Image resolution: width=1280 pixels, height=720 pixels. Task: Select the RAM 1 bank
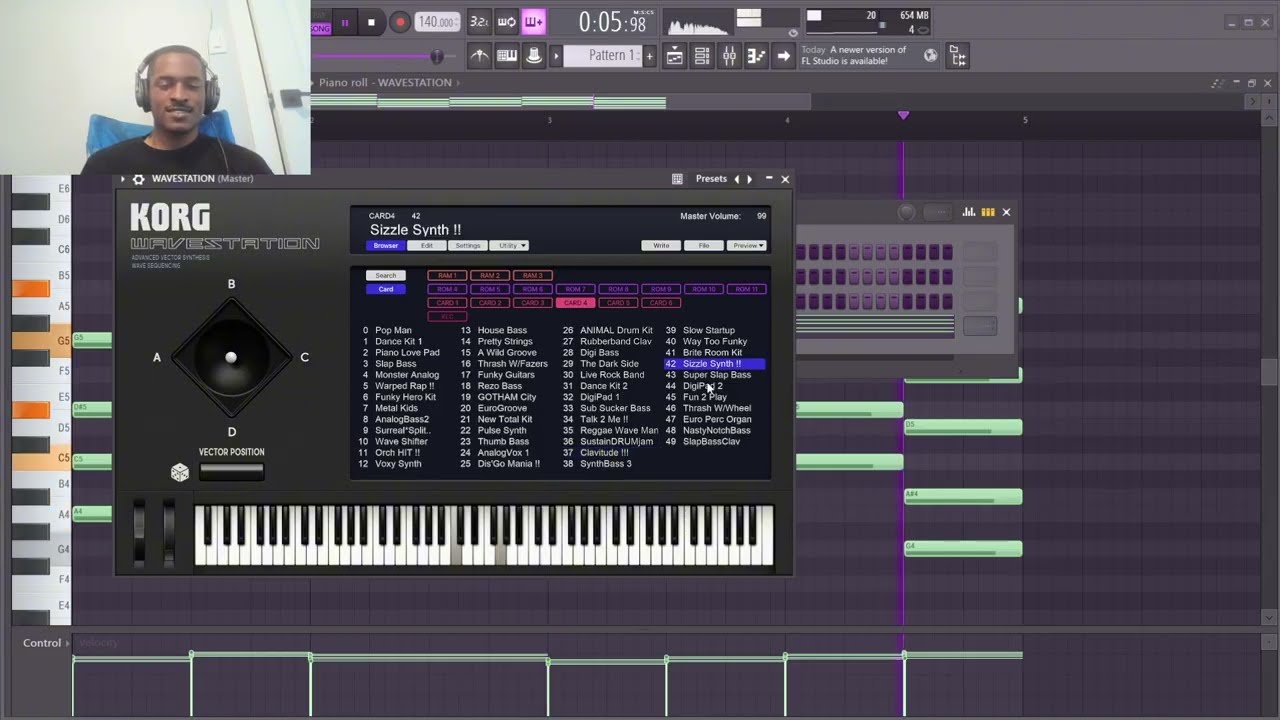[x=447, y=275]
